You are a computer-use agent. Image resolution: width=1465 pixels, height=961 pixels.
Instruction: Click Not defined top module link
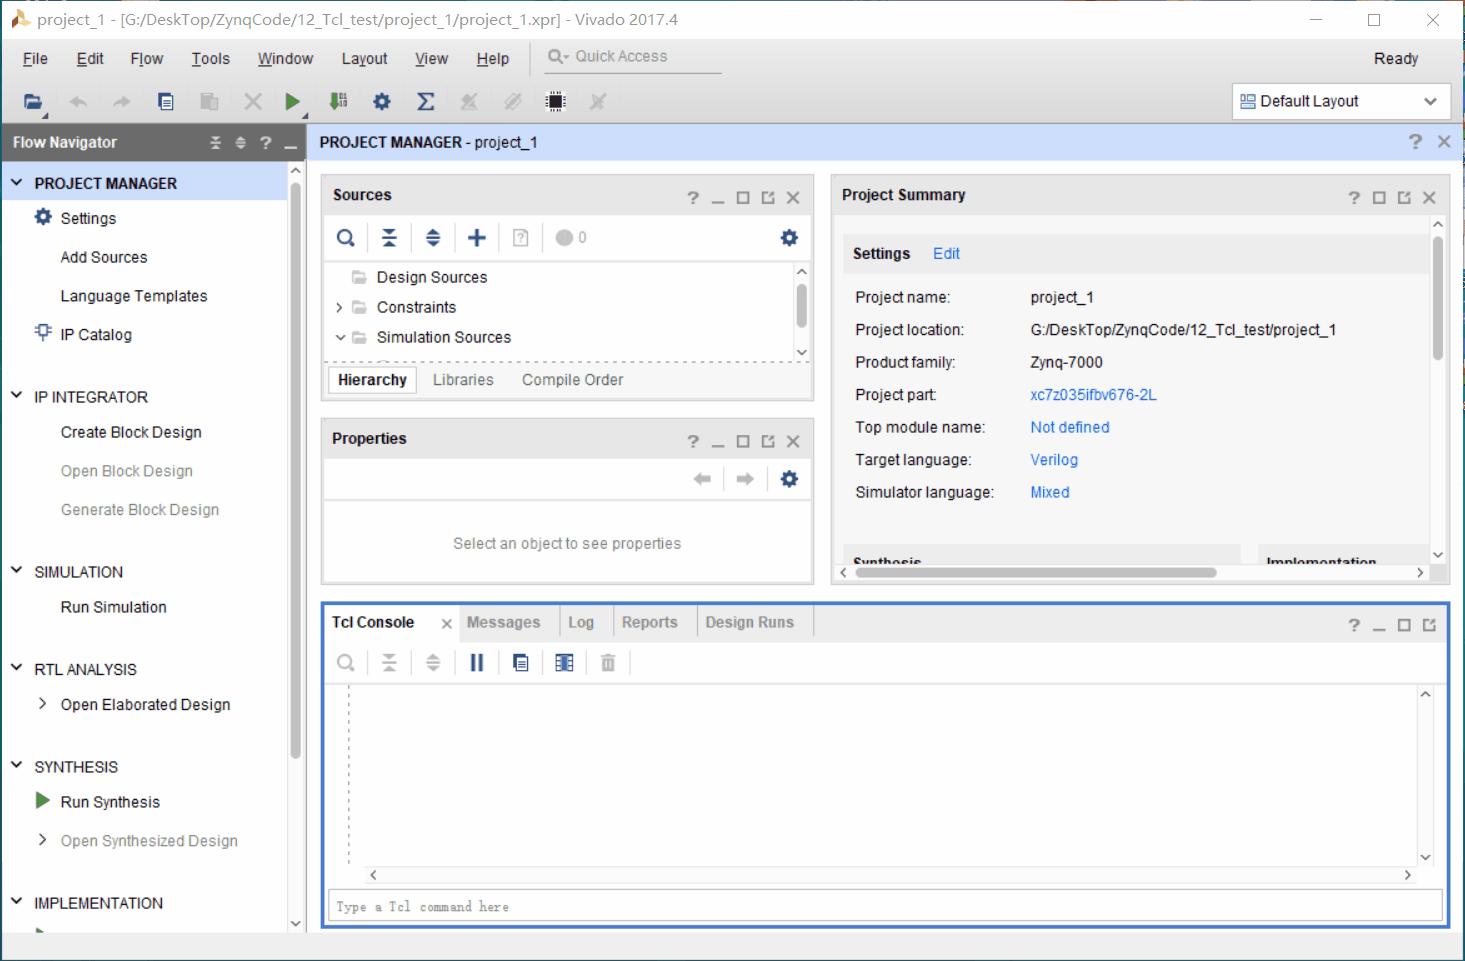point(1070,427)
